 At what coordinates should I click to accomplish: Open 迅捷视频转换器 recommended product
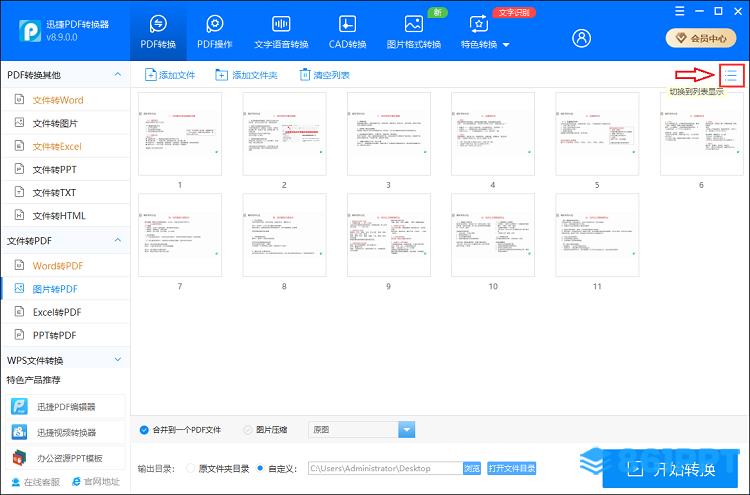click(66, 432)
